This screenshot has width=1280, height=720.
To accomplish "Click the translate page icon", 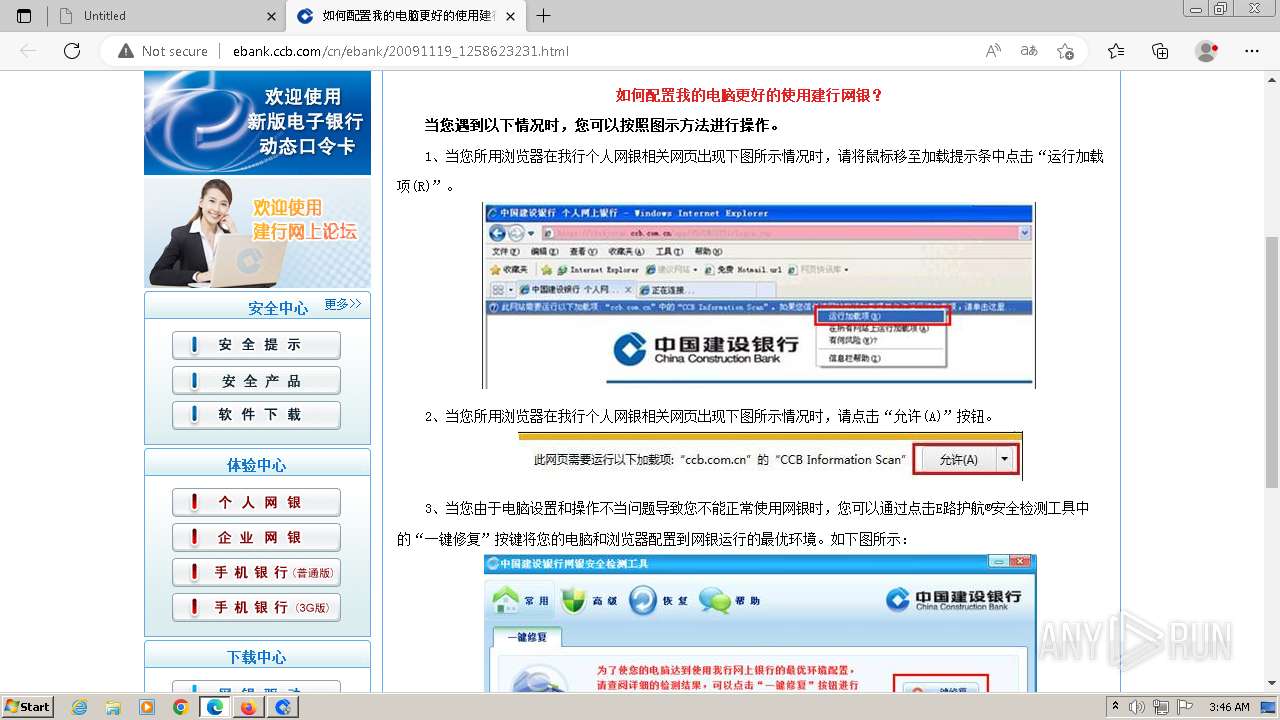I will coord(1029,51).
